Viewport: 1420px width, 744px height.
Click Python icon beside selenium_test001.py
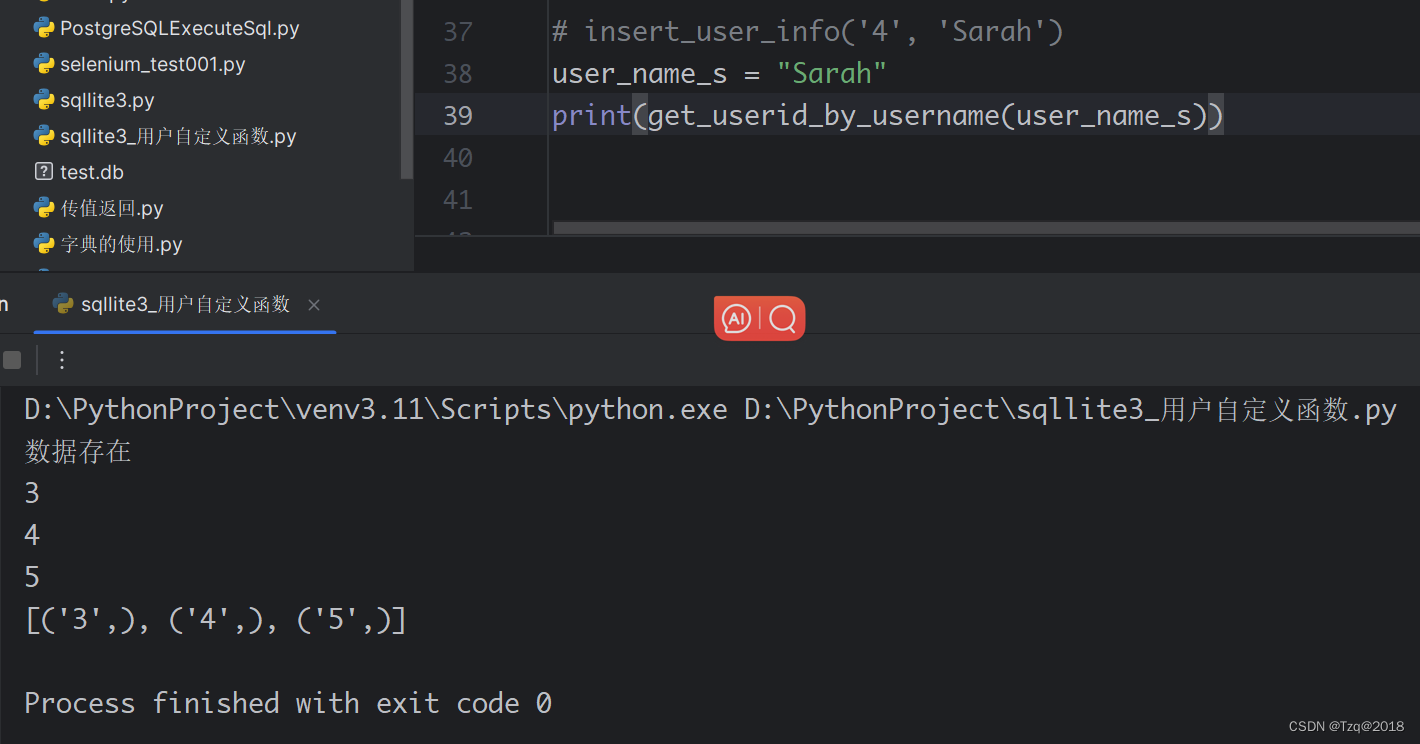pos(43,64)
